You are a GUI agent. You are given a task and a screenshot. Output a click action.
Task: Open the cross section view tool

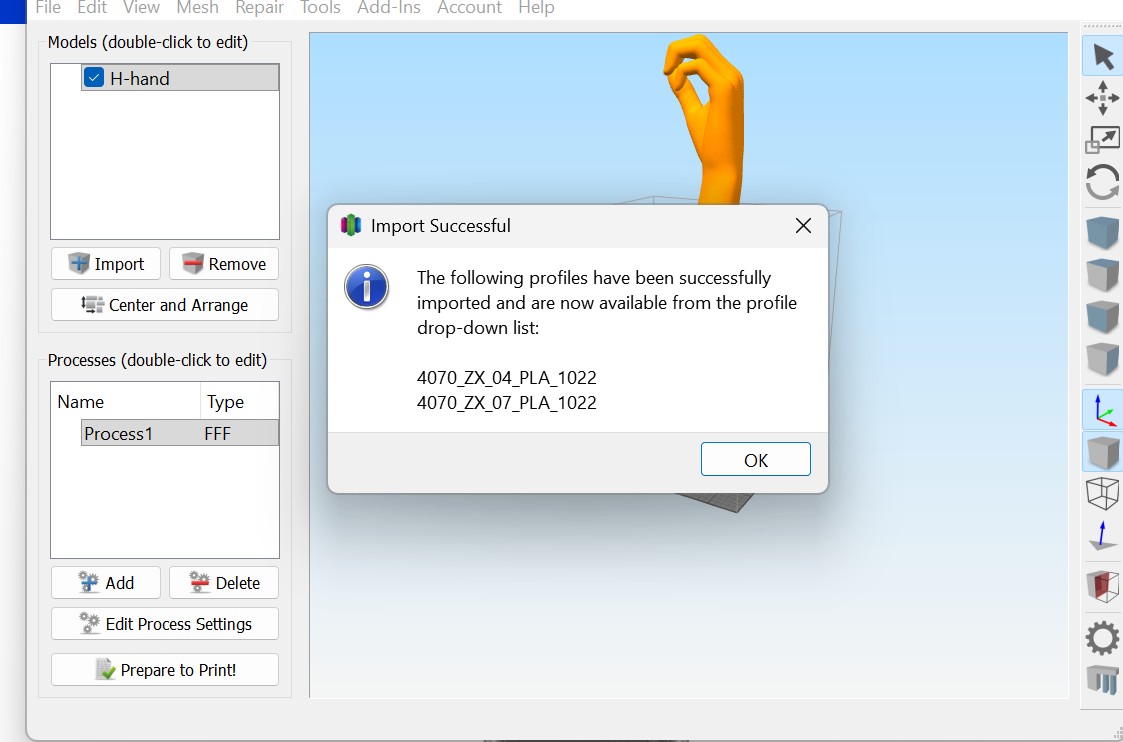1102,587
